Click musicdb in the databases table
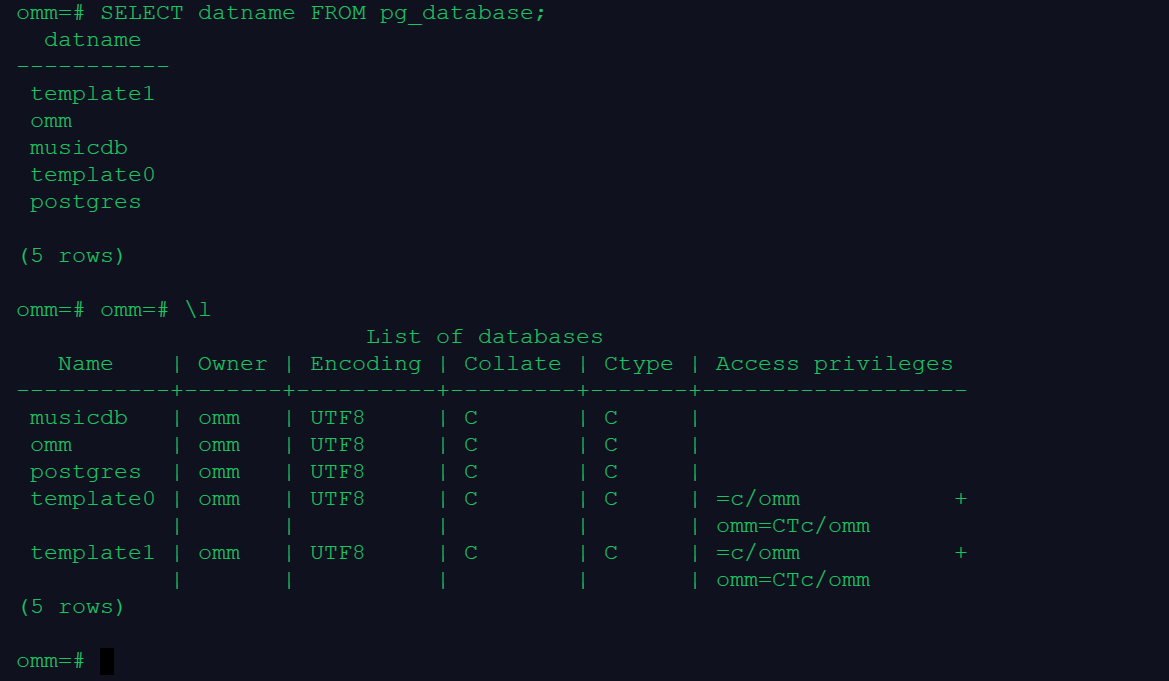Viewport: 1169px width, 681px height. [78, 418]
